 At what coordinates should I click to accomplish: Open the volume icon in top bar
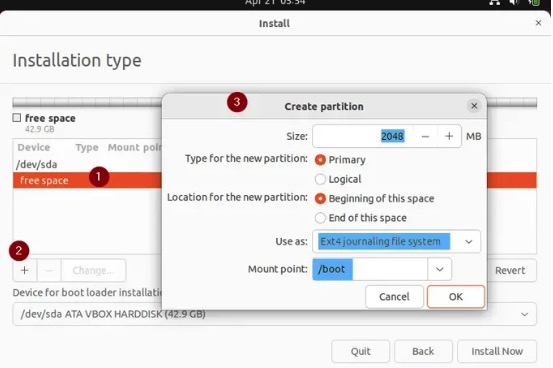(x=514, y=2)
